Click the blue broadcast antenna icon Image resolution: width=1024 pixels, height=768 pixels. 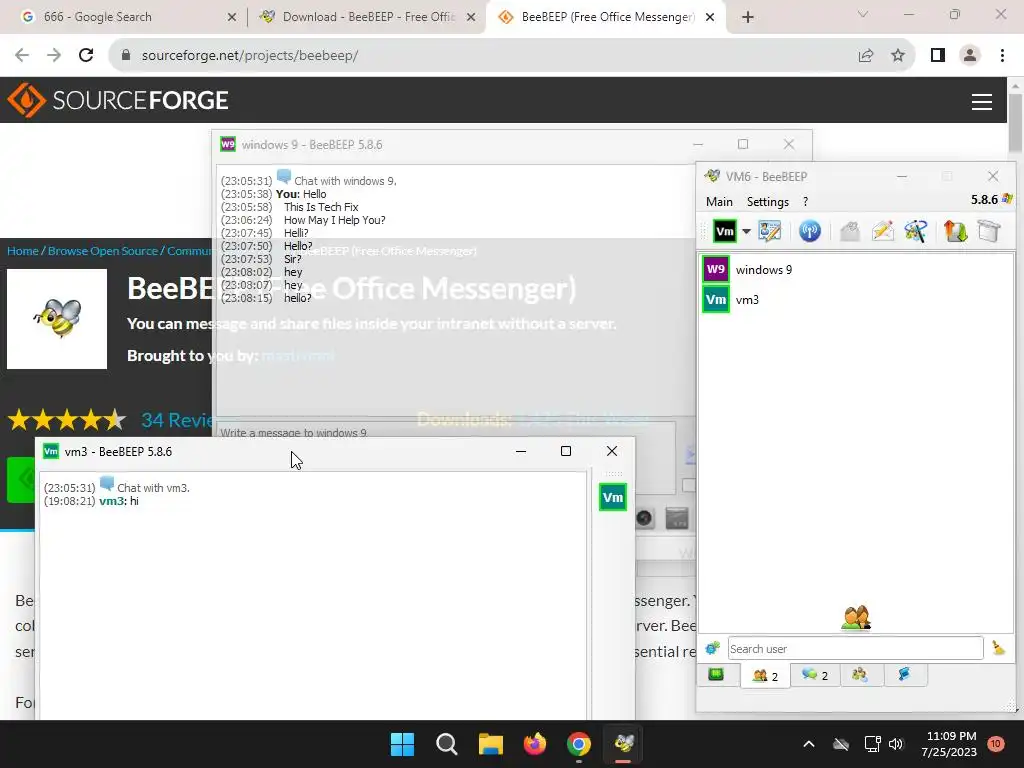pyautogui.click(x=810, y=231)
